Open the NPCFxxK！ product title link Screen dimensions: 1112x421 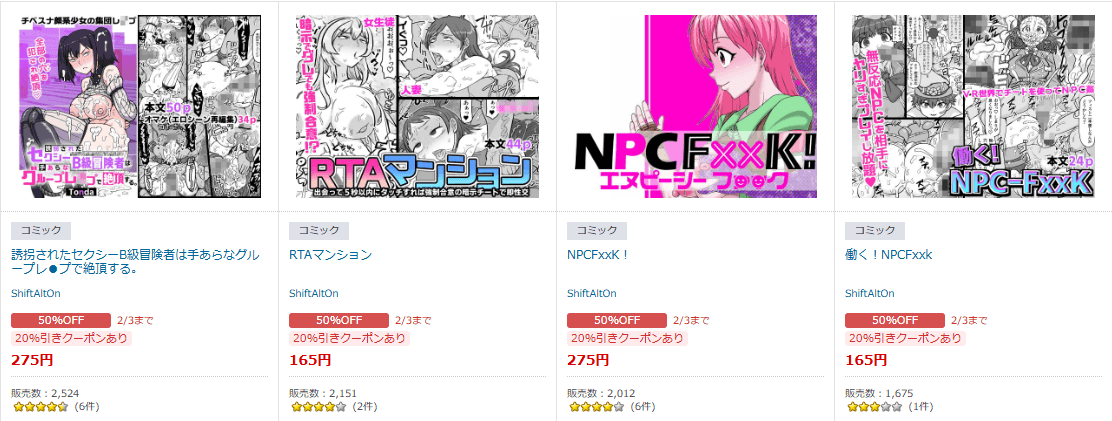click(598, 254)
